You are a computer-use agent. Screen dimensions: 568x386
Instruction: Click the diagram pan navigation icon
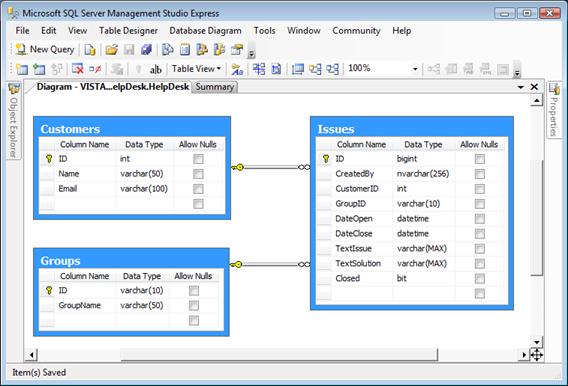tap(536, 355)
